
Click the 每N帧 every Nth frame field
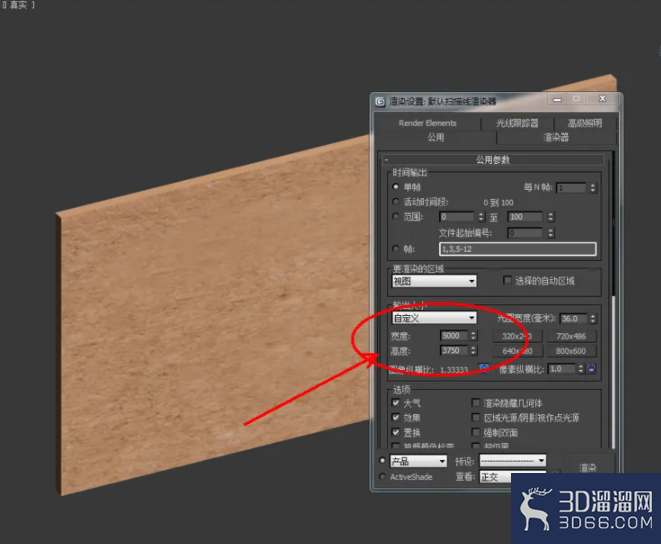coord(571,188)
